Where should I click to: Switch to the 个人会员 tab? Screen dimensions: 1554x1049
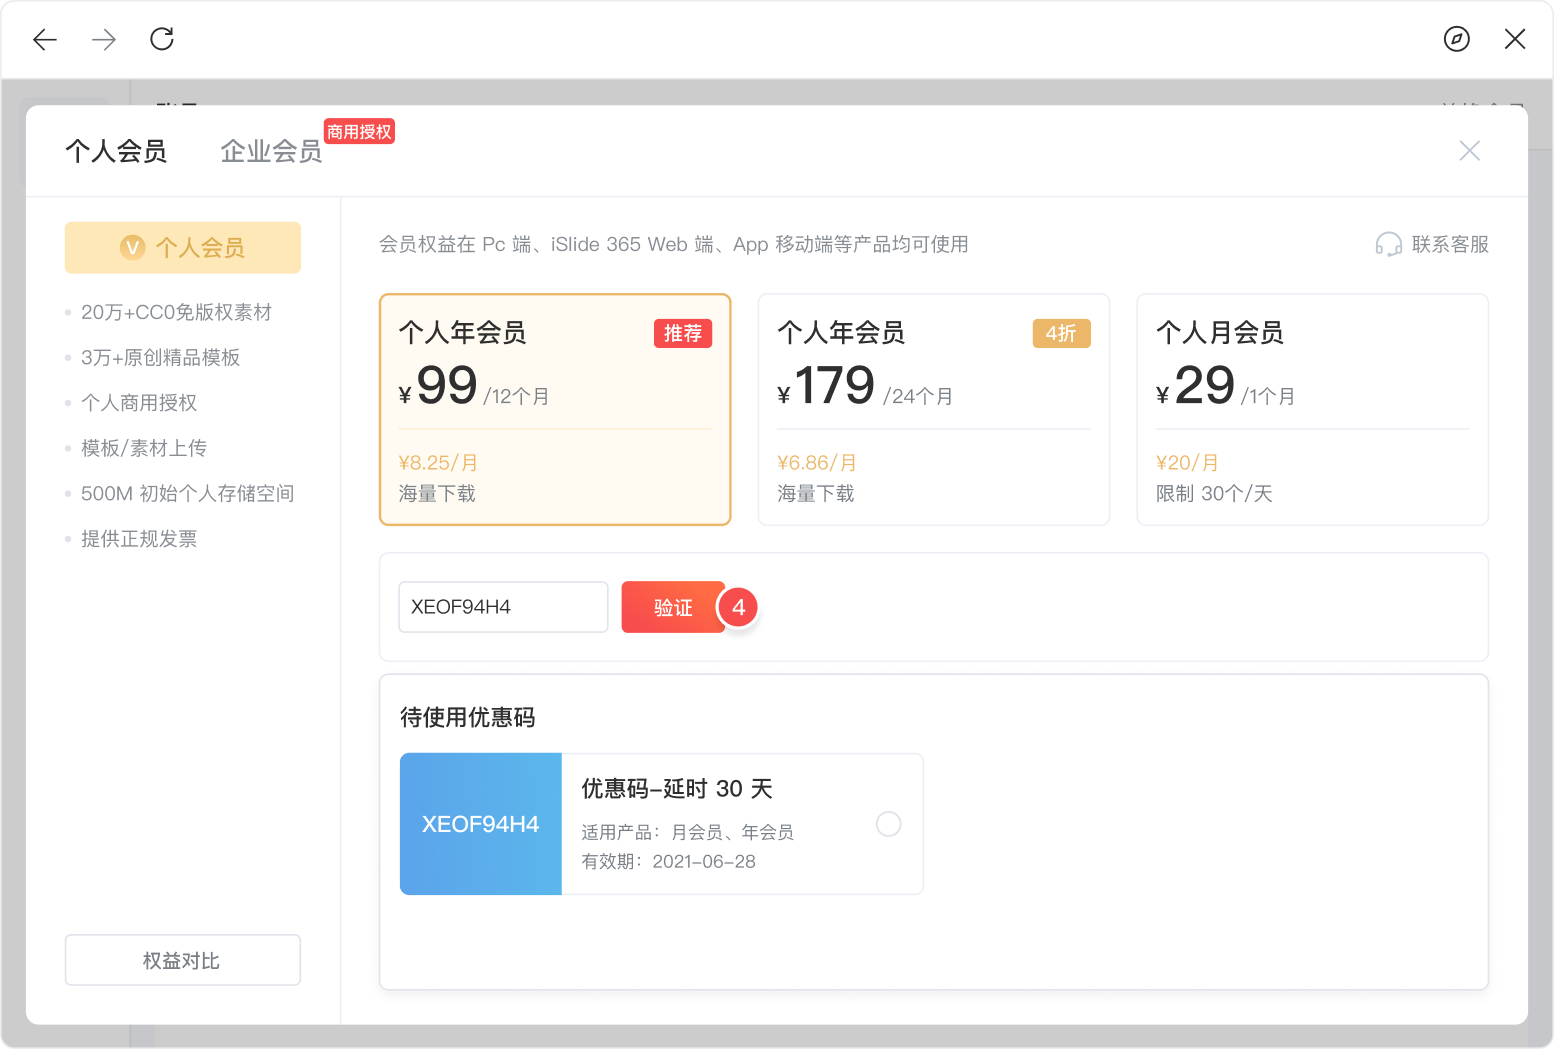116,151
